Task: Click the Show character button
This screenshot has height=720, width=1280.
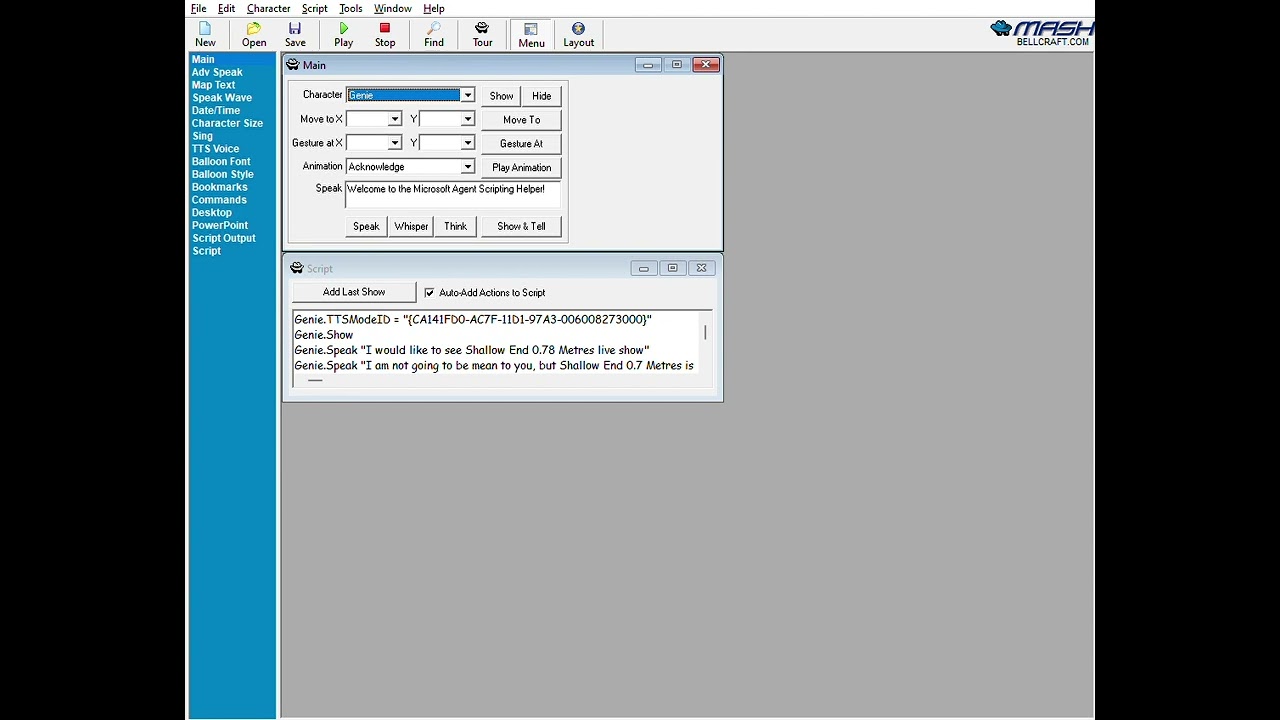Action: [501, 96]
